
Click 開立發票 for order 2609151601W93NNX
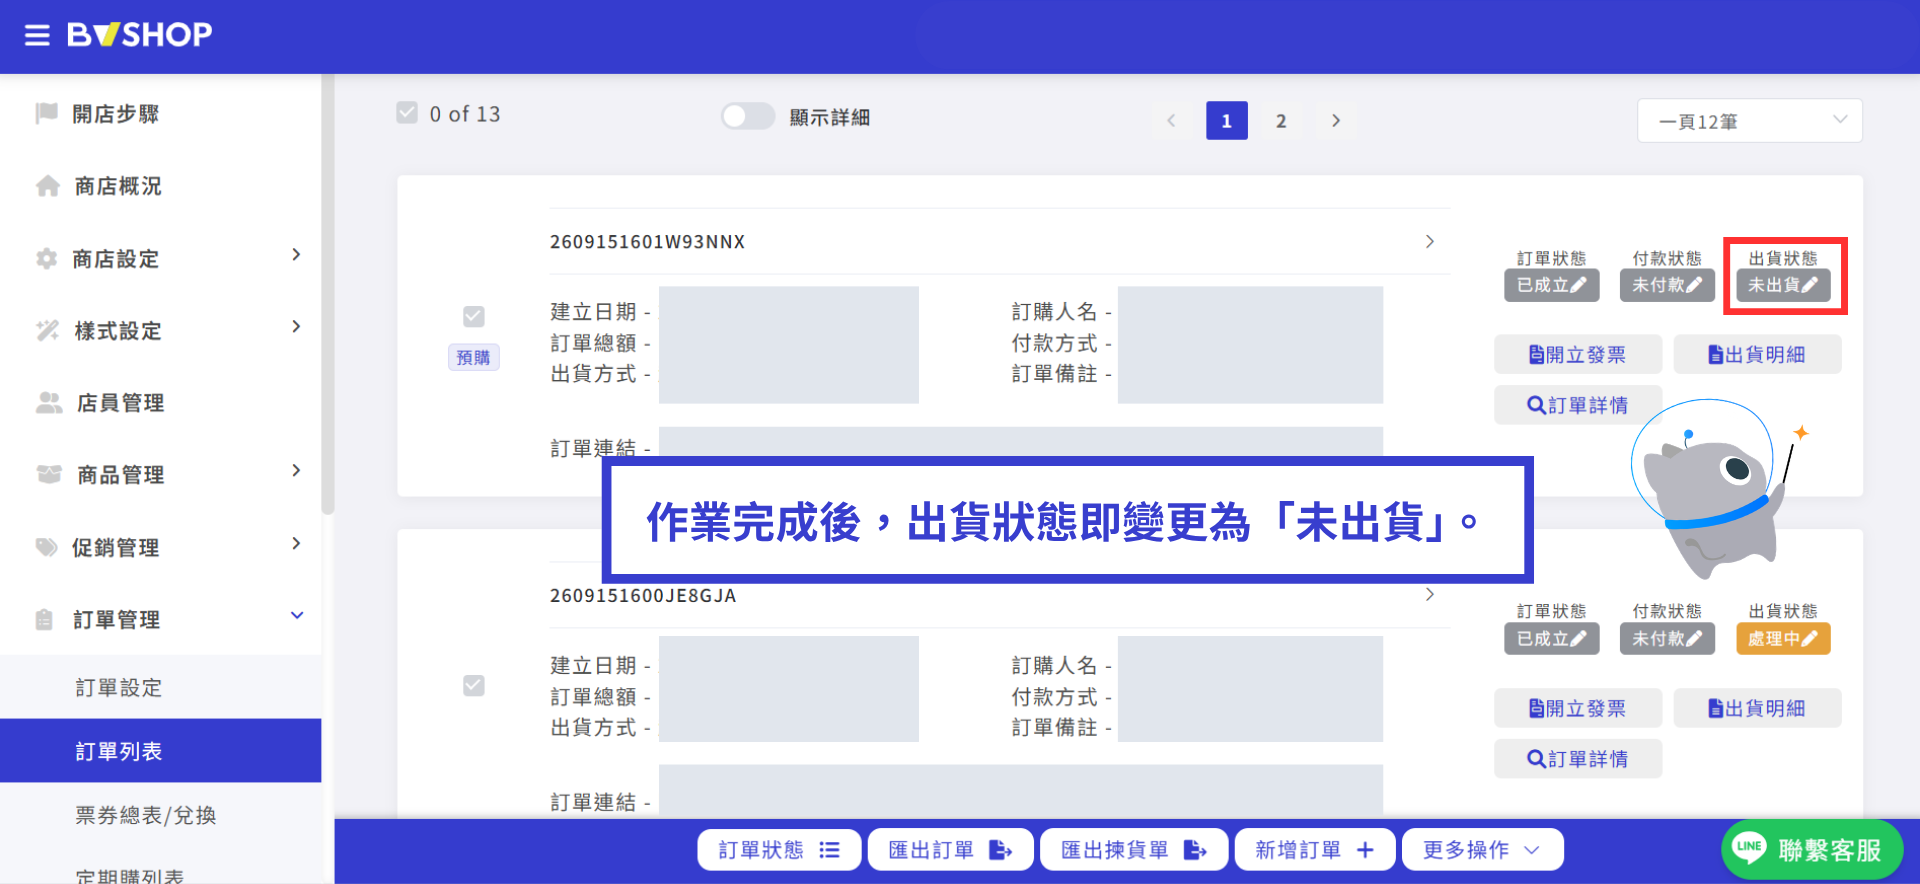[1578, 355]
